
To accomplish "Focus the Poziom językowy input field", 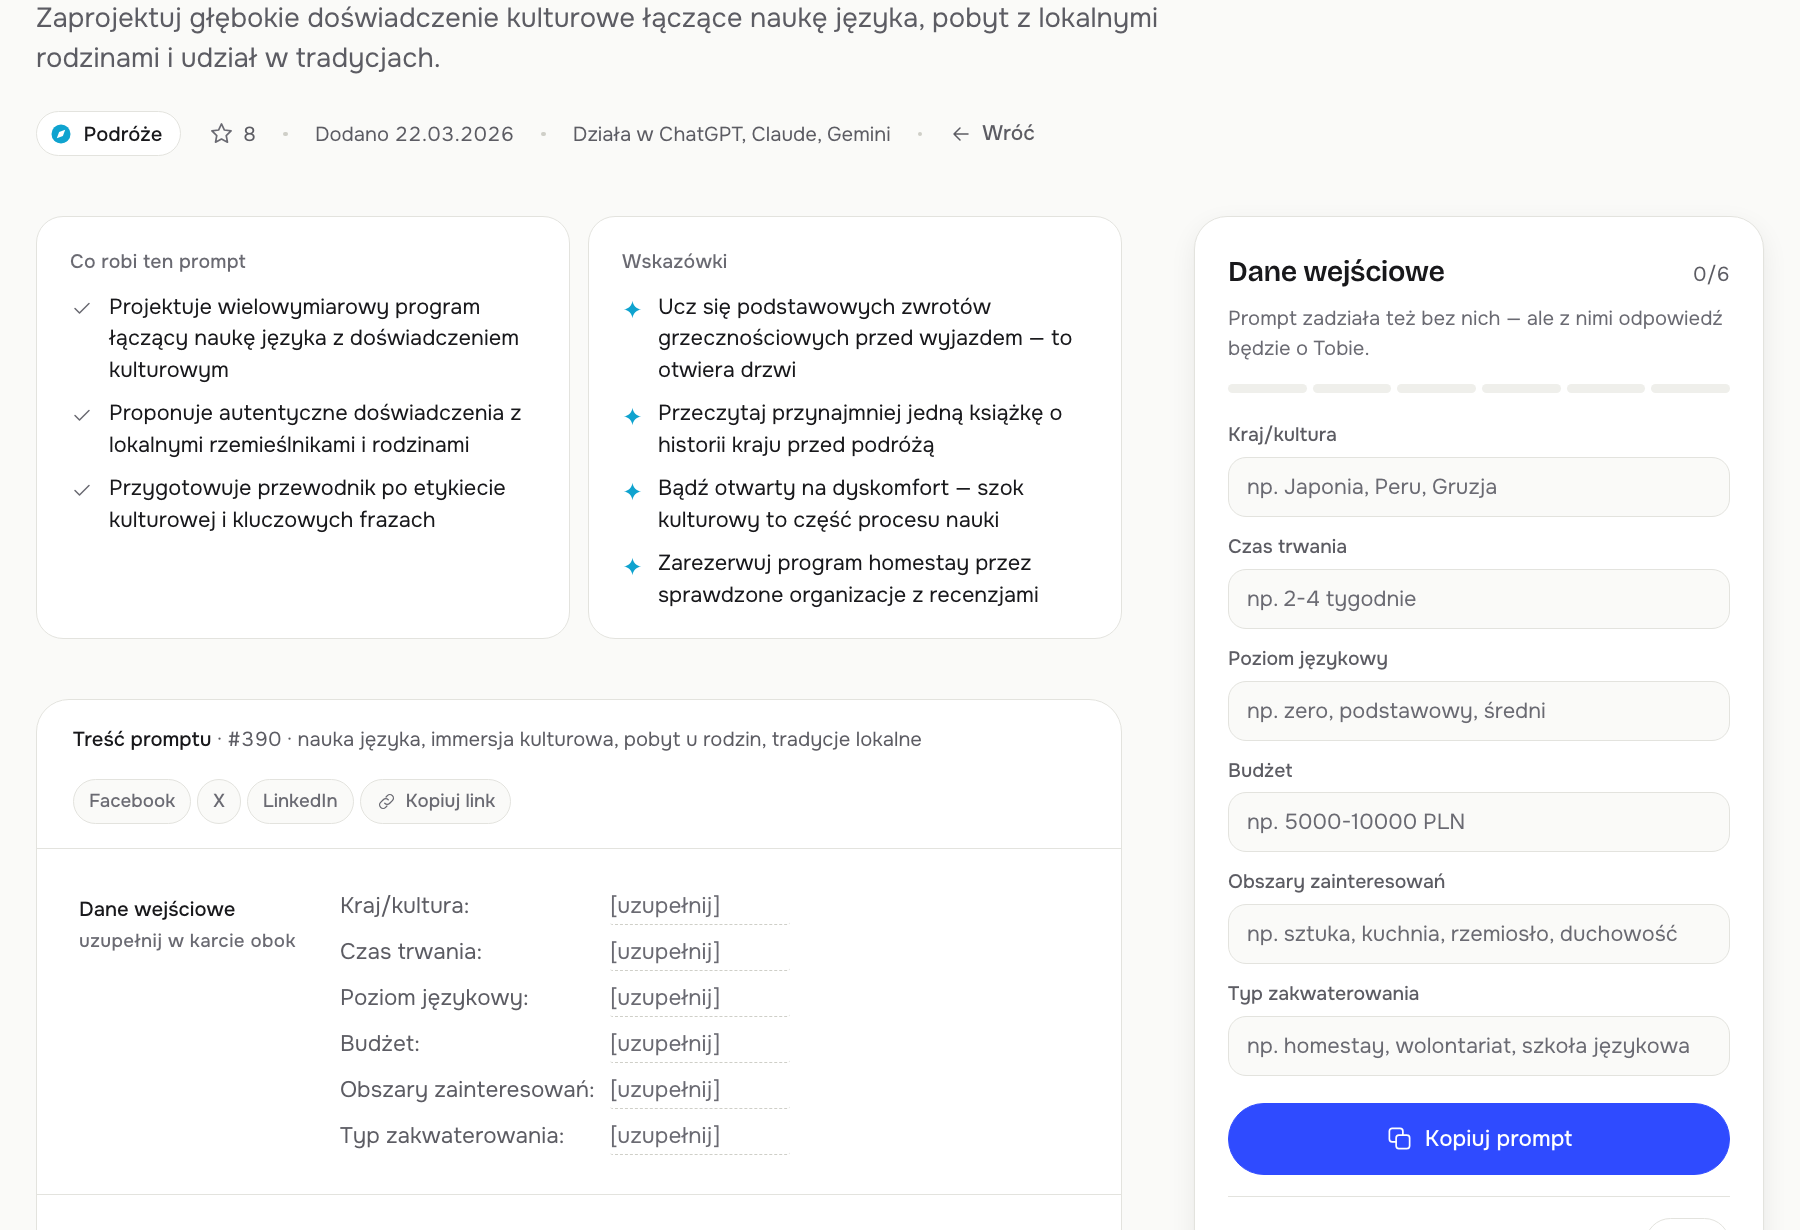I will click(1478, 711).
